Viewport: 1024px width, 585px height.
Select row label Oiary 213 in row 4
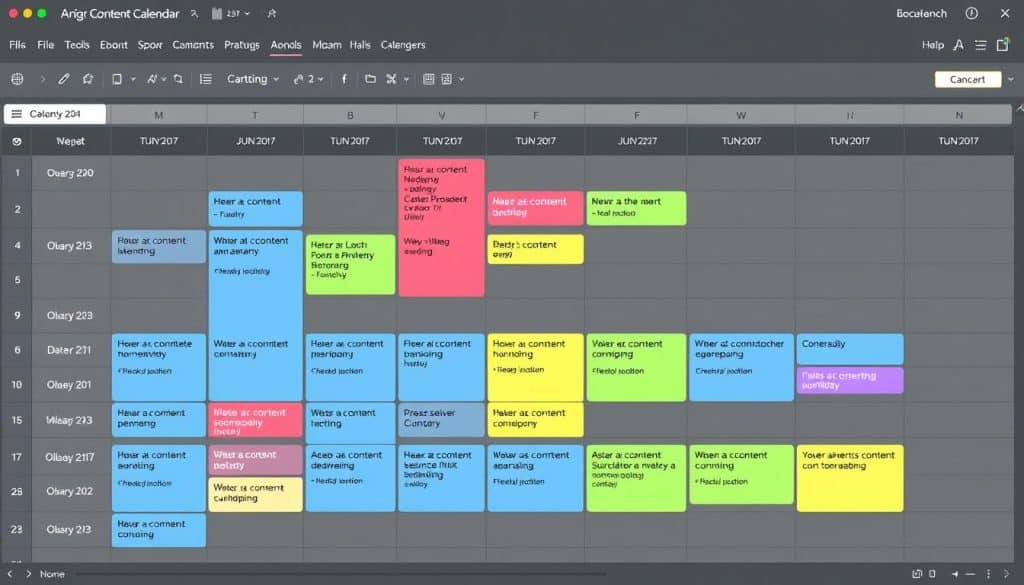(69, 245)
